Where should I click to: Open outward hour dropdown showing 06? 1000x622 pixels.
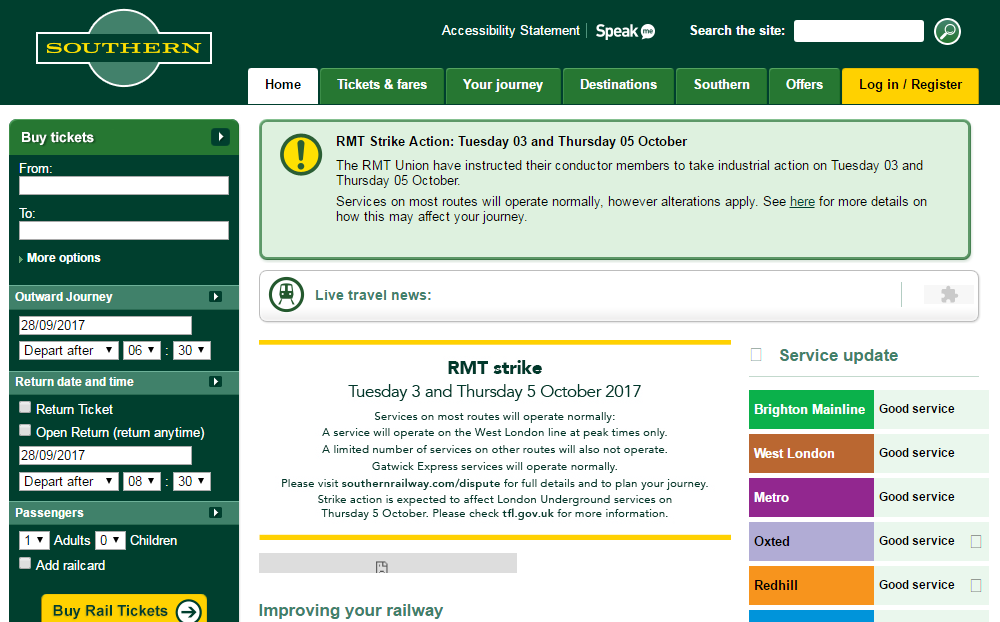[x=142, y=350]
